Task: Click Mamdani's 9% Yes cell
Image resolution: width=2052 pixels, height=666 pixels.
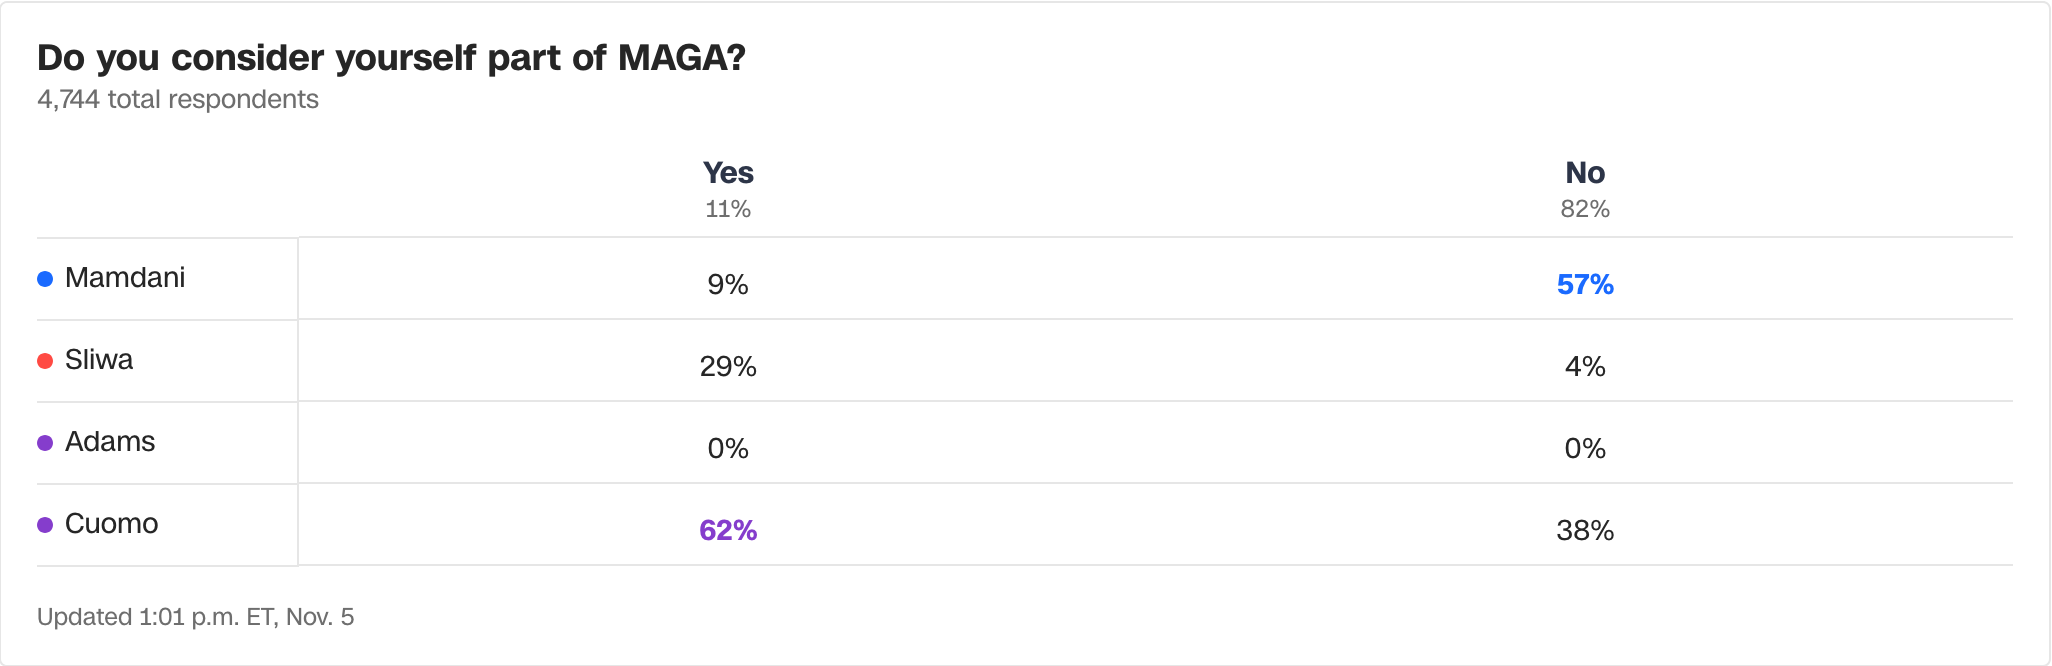Action: (728, 285)
